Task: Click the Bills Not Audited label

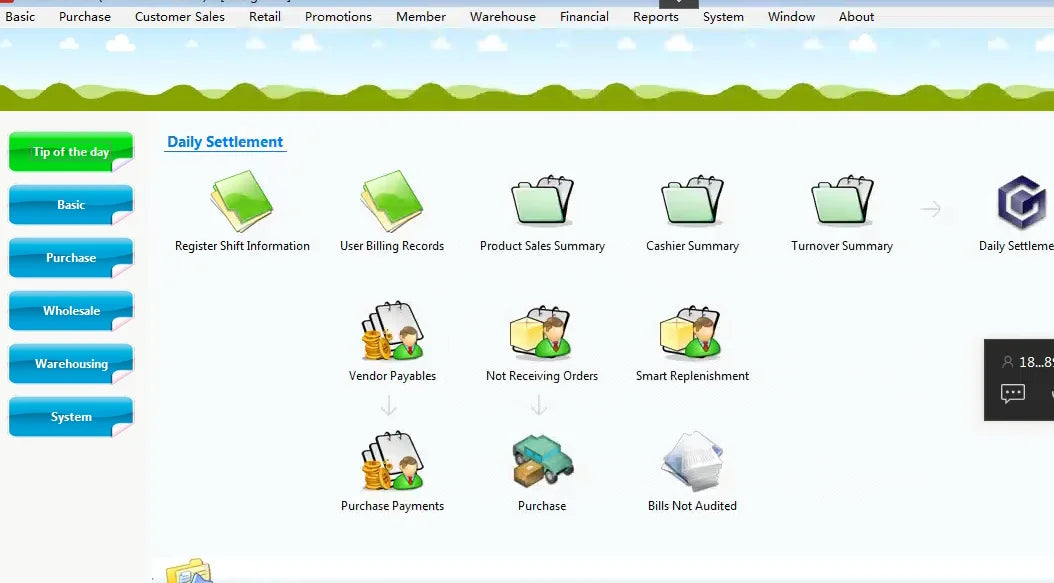Action: coord(692,506)
